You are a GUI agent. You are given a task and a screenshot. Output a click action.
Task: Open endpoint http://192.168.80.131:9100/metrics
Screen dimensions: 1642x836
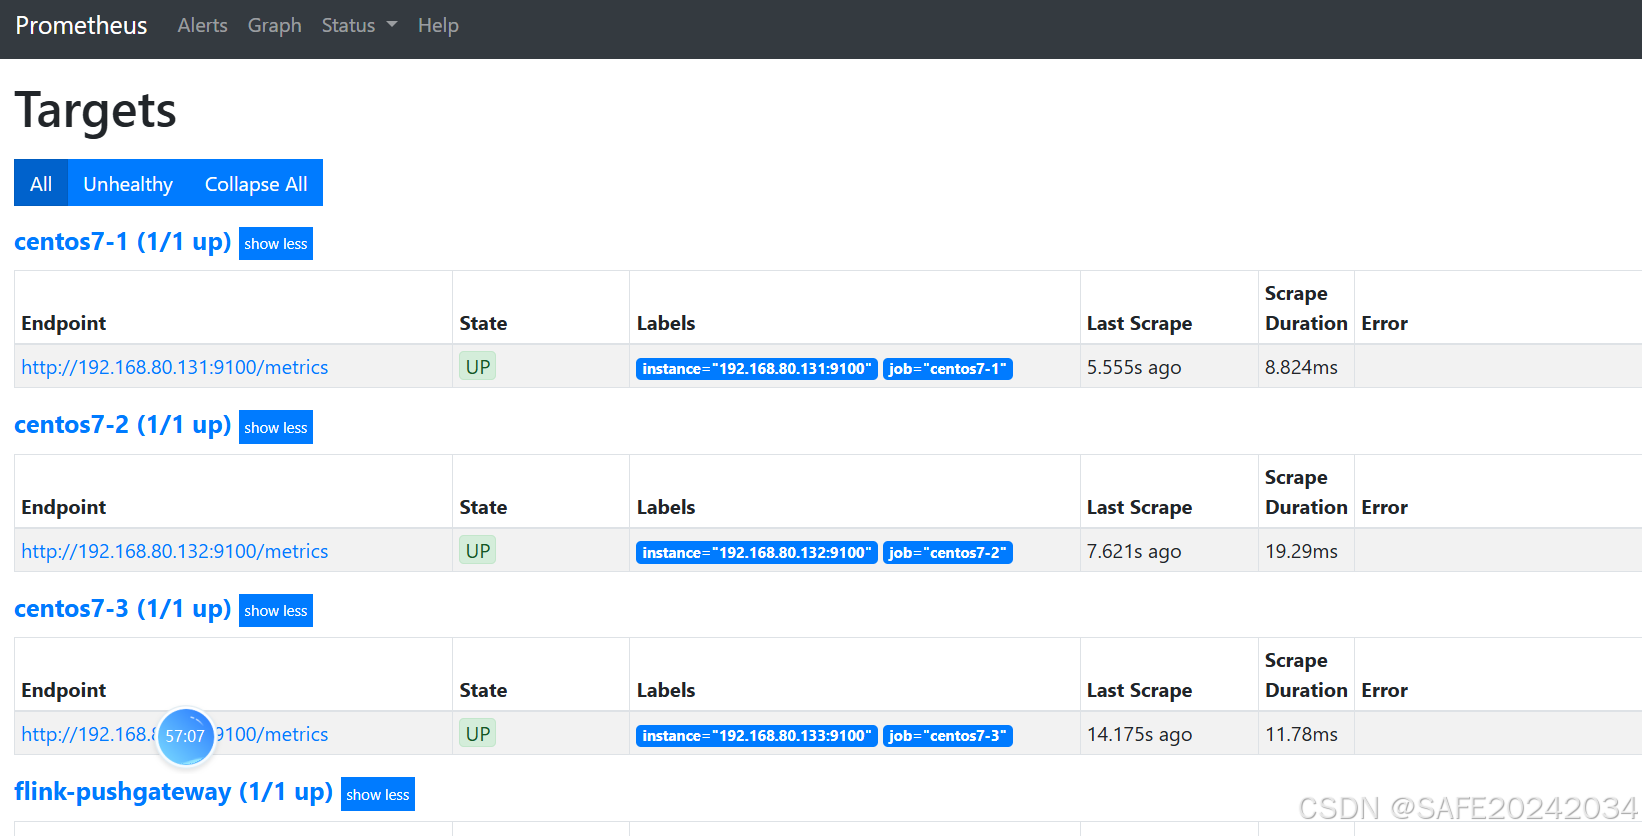[175, 367]
